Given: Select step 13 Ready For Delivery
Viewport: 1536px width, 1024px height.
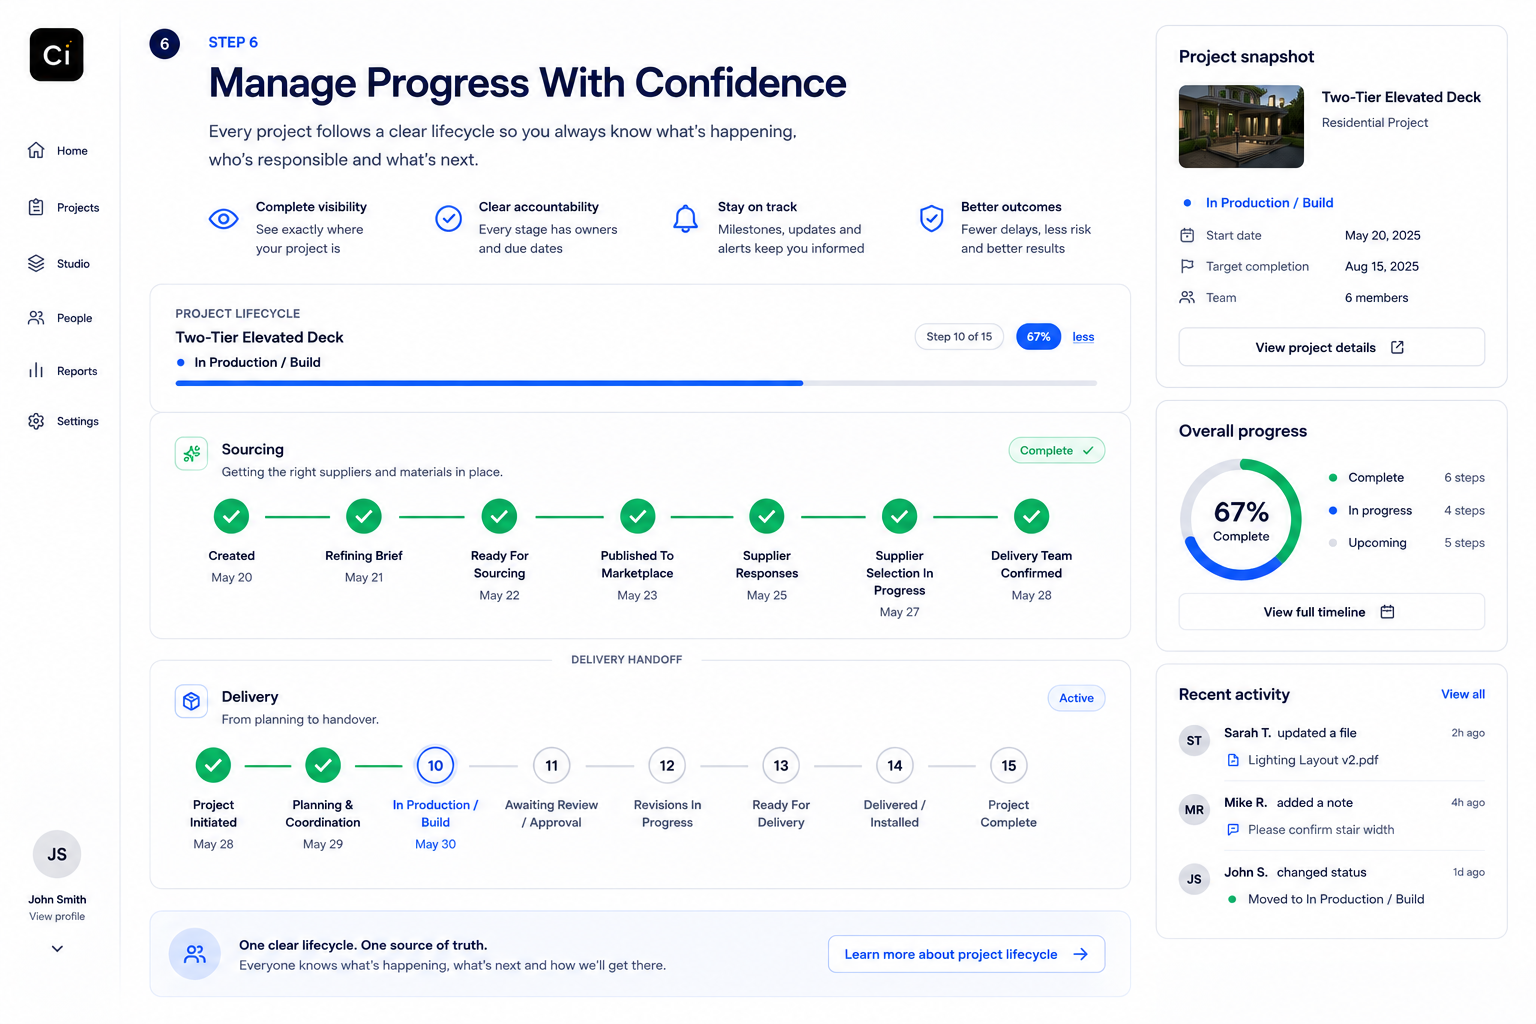Looking at the screenshot, I should [781, 765].
